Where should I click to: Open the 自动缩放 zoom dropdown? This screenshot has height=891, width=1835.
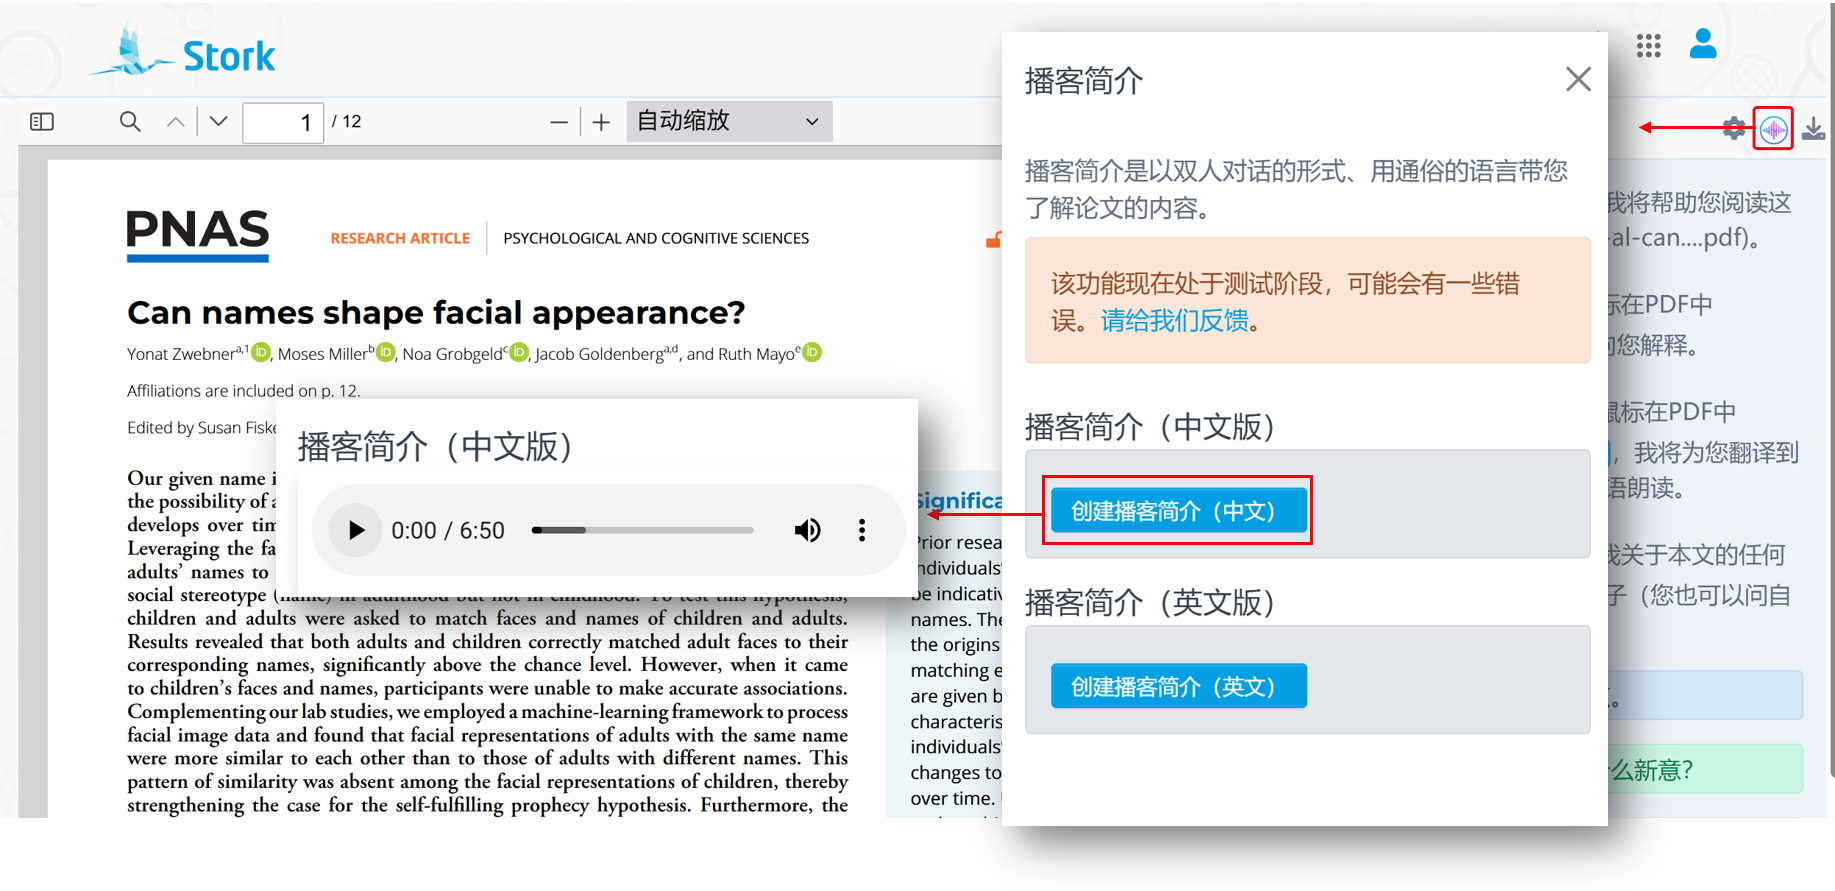coord(729,122)
